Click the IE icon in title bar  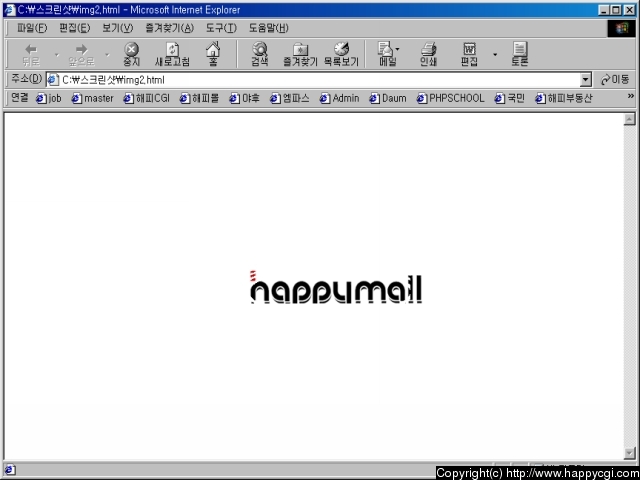[9, 10]
